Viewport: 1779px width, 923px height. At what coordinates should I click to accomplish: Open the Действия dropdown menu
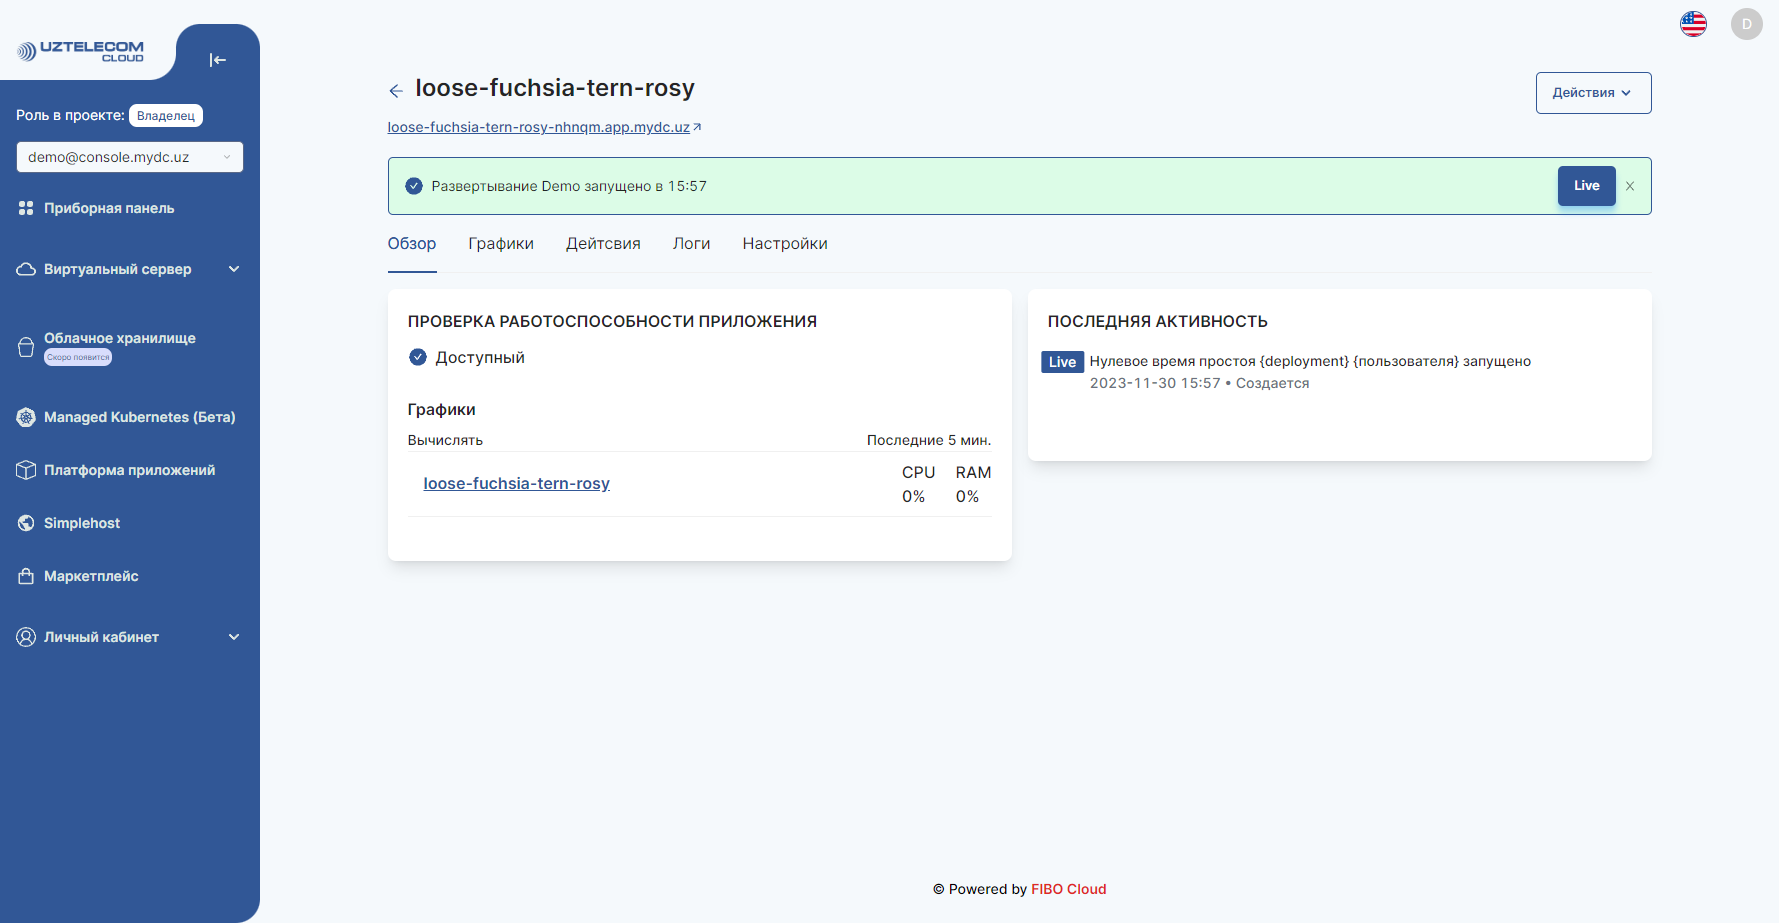1592,92
